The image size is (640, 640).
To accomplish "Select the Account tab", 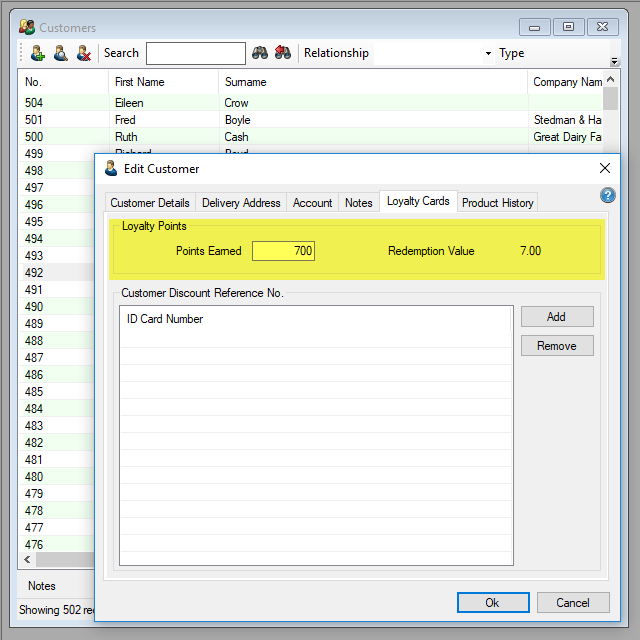I will [312, 203].
